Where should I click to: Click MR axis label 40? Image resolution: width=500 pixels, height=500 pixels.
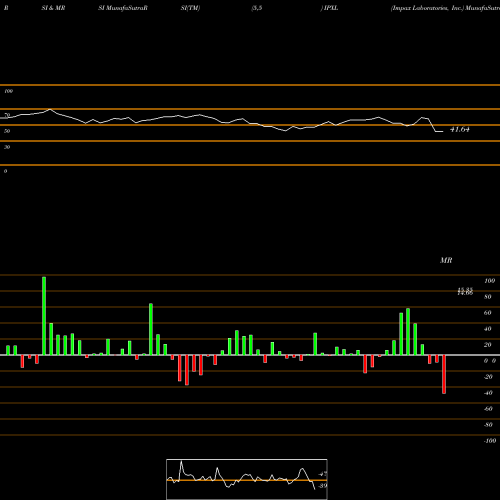pos(488,329)
